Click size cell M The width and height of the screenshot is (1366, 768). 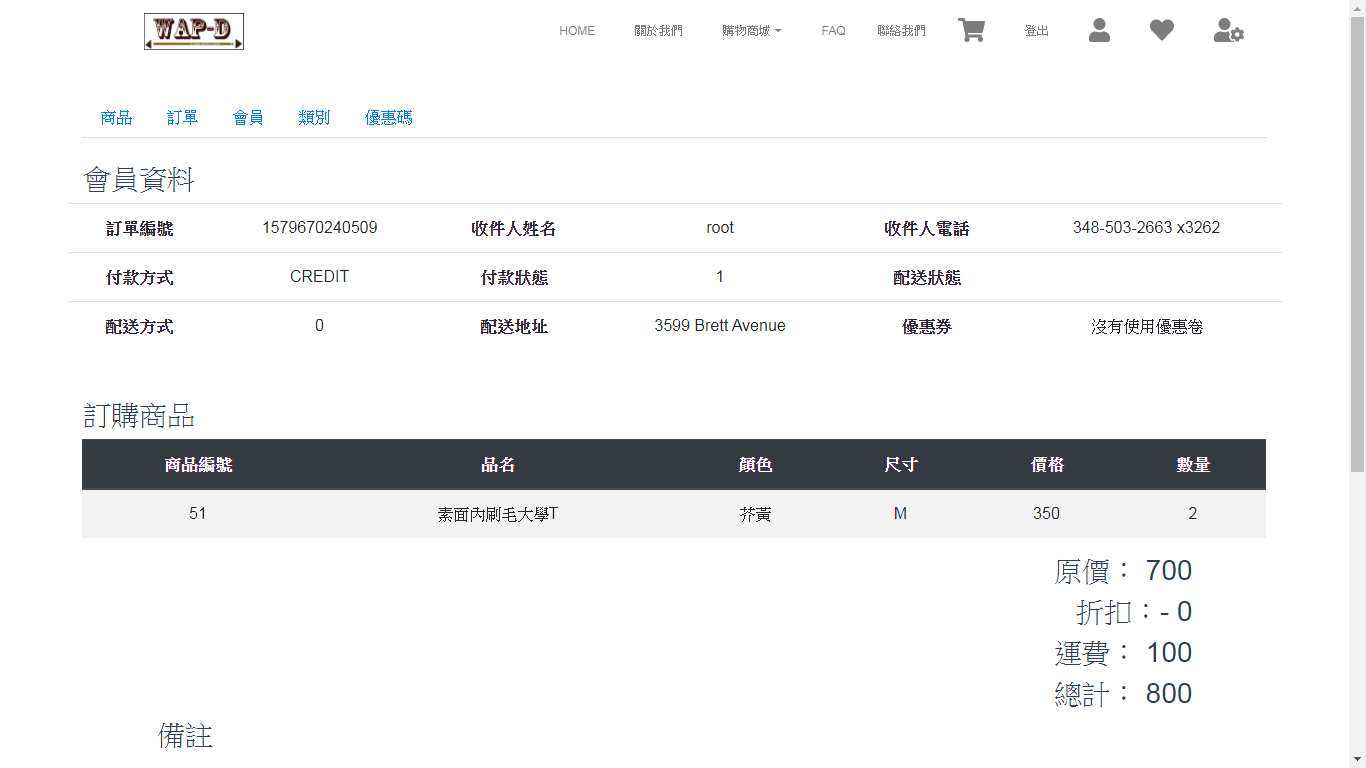901,514
